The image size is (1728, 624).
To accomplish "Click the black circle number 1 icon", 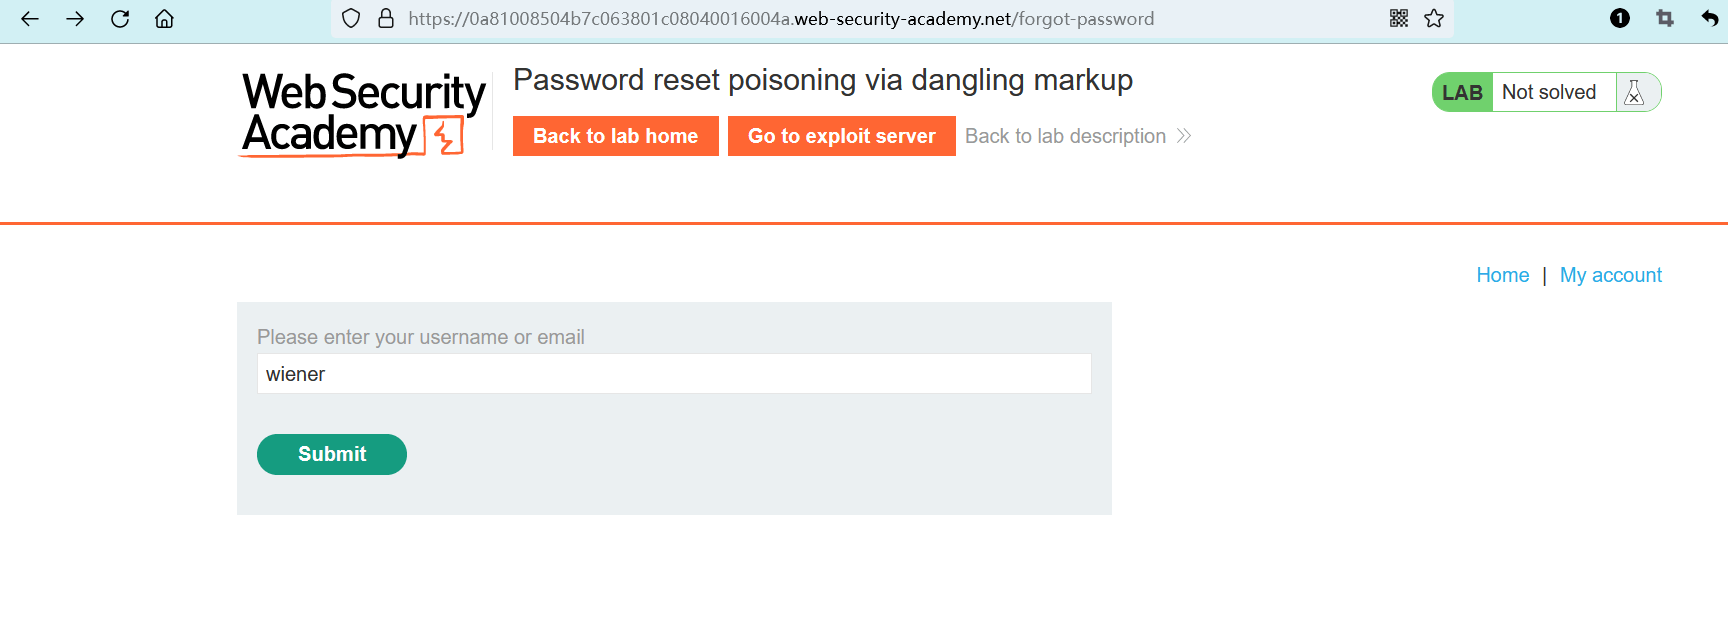I will click(1620, 18).
